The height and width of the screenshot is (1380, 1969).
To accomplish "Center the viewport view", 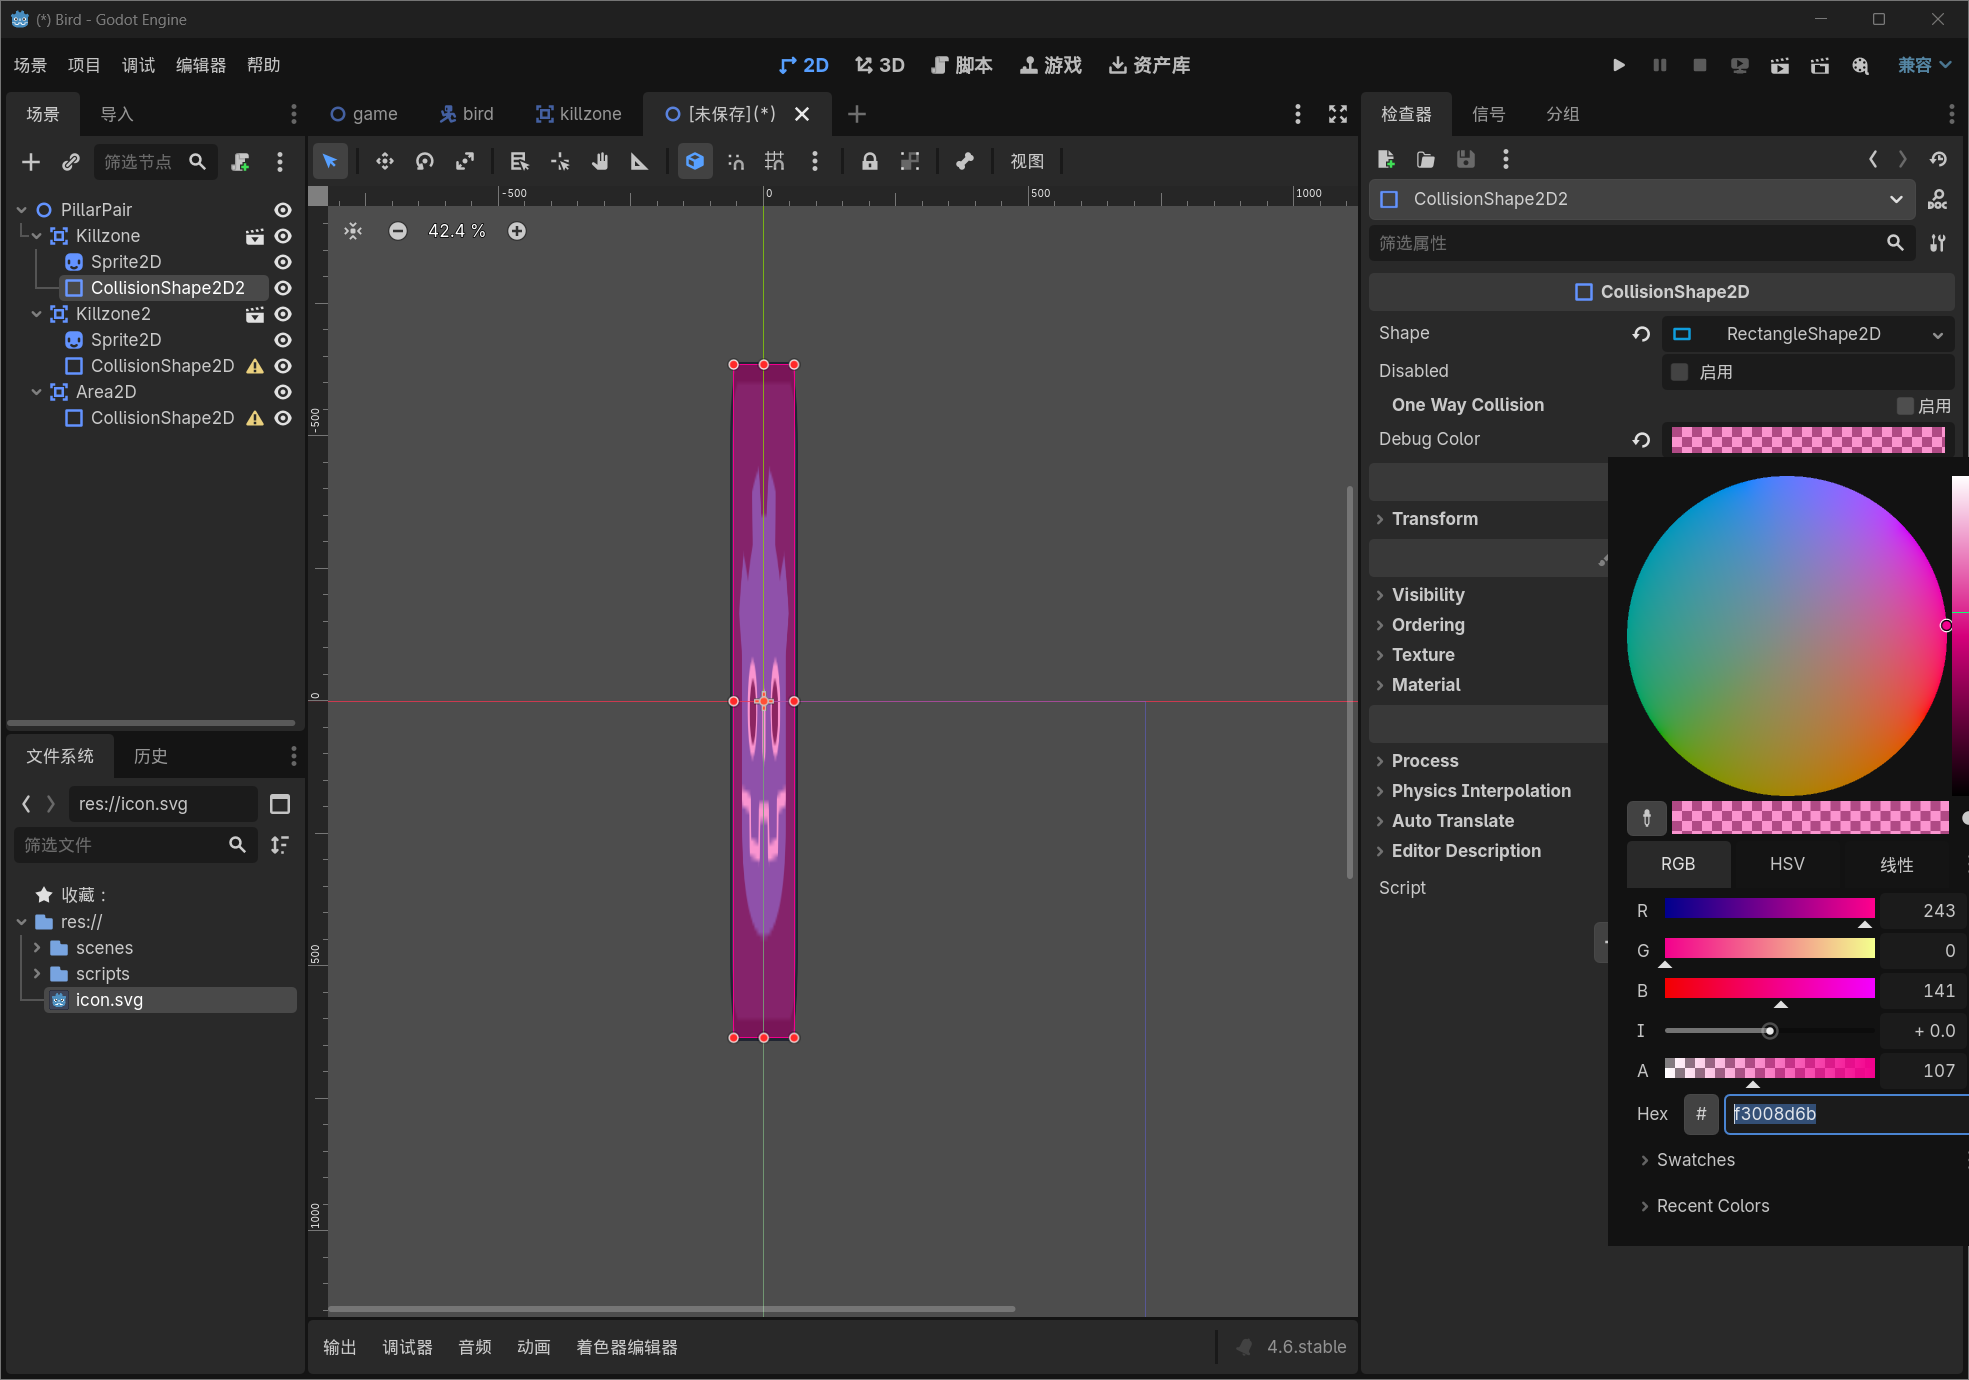I will coord(353,231).
